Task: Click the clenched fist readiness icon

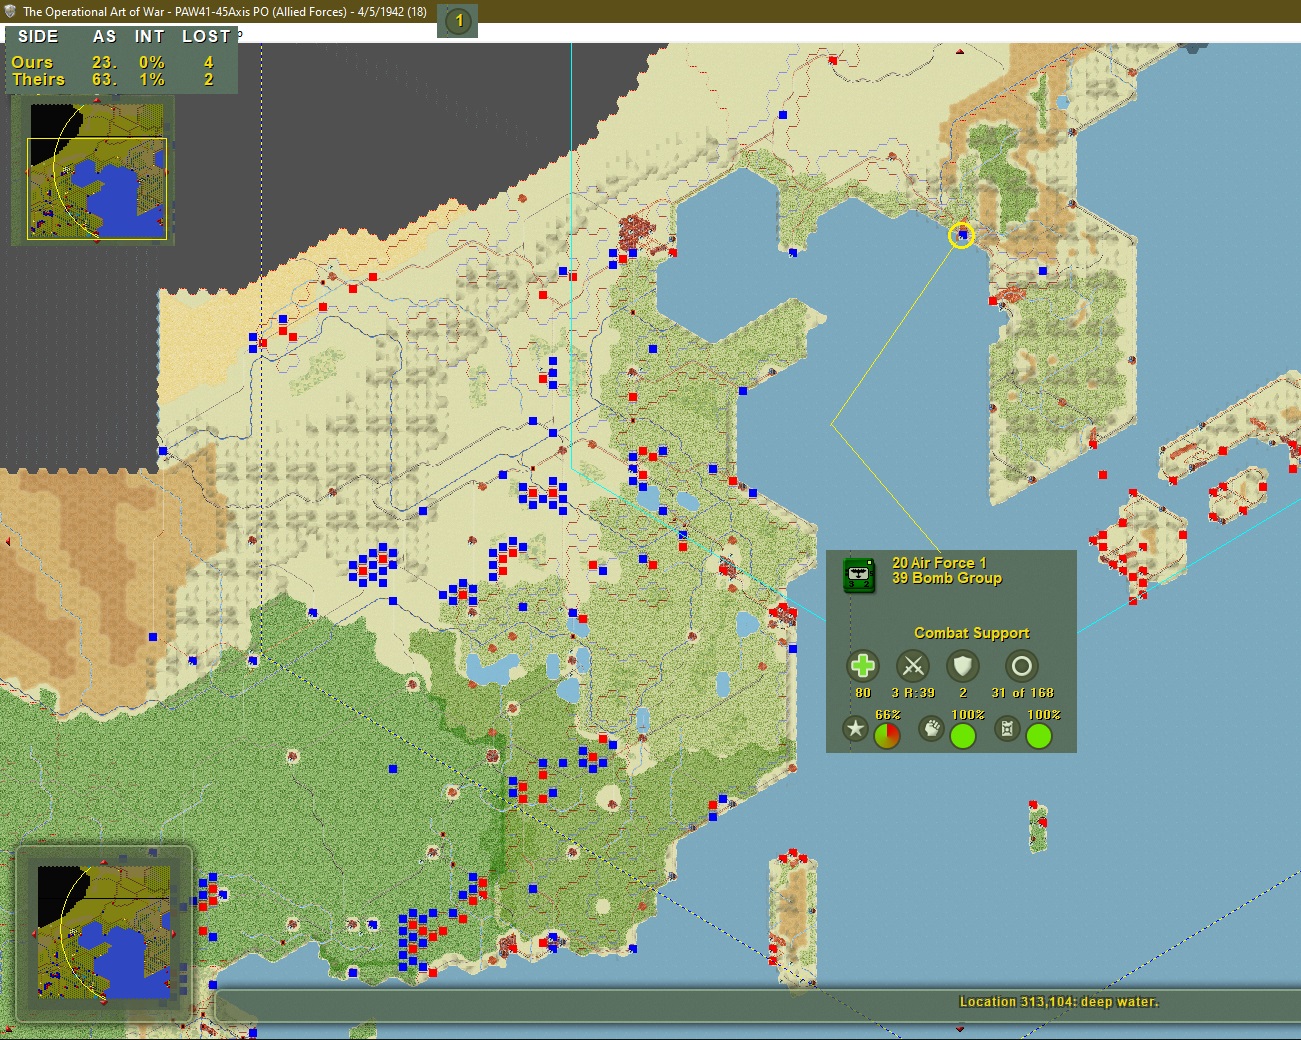Action: [x=931, y=729]
